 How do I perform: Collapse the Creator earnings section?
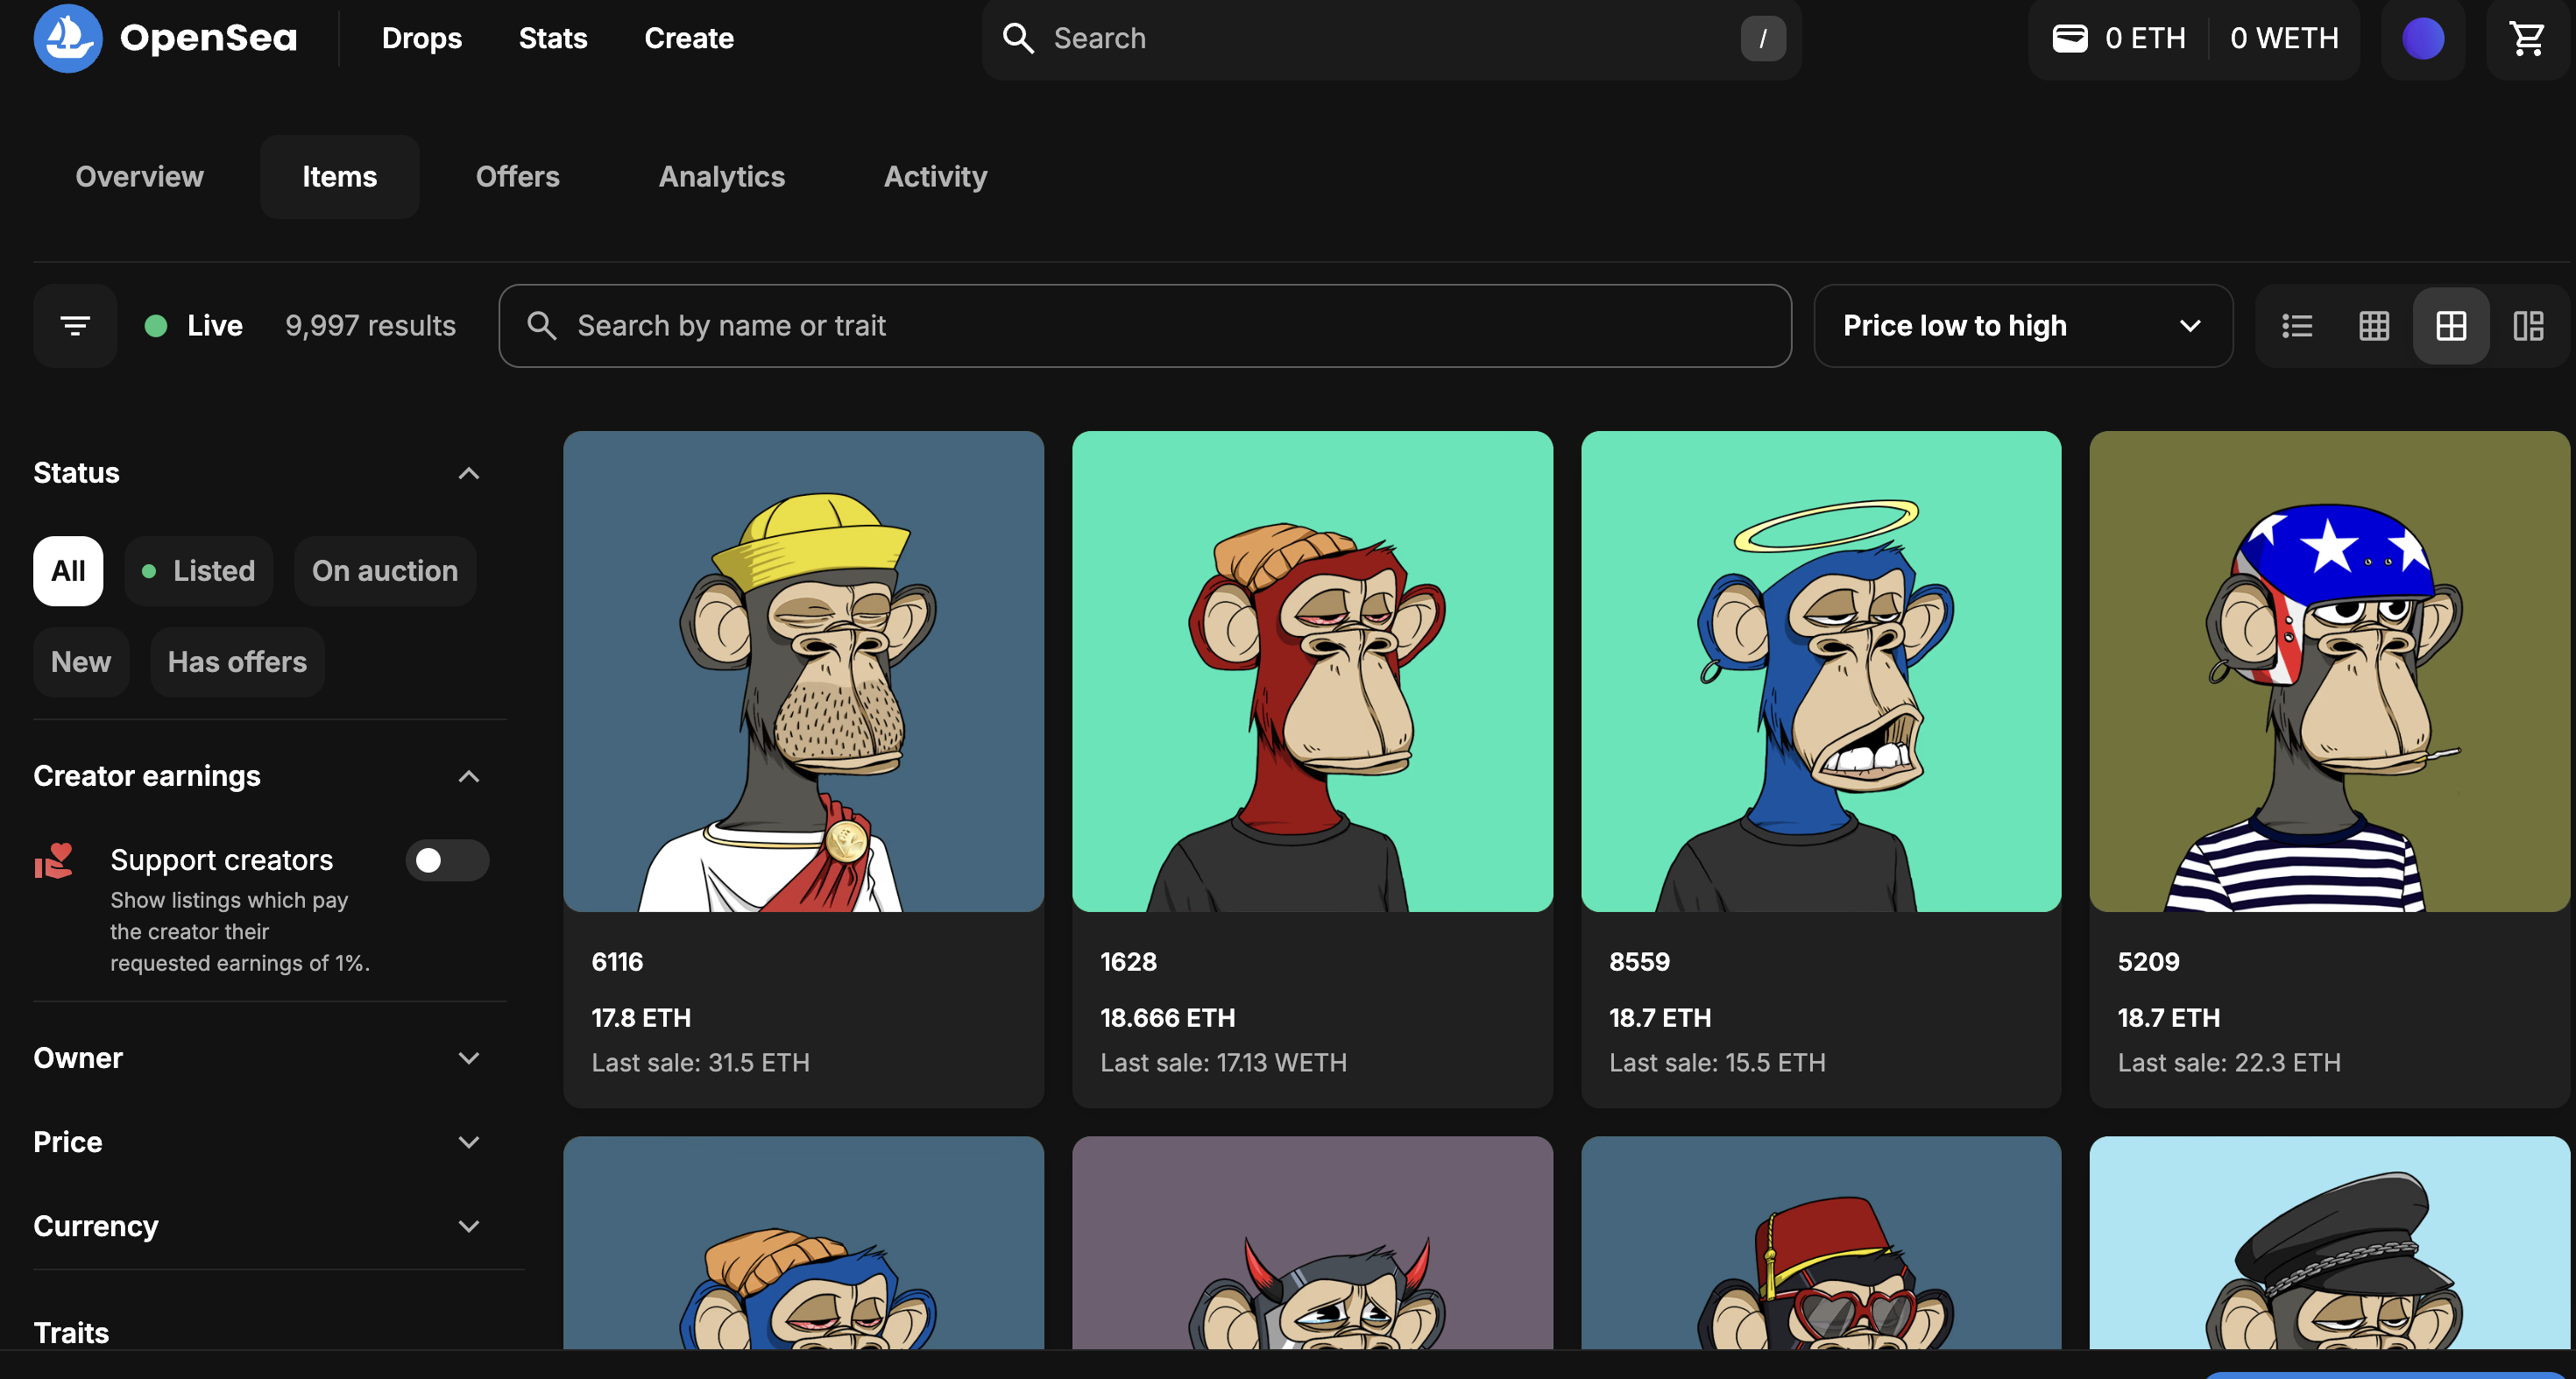pyautogui.click(x=468, y=777)
